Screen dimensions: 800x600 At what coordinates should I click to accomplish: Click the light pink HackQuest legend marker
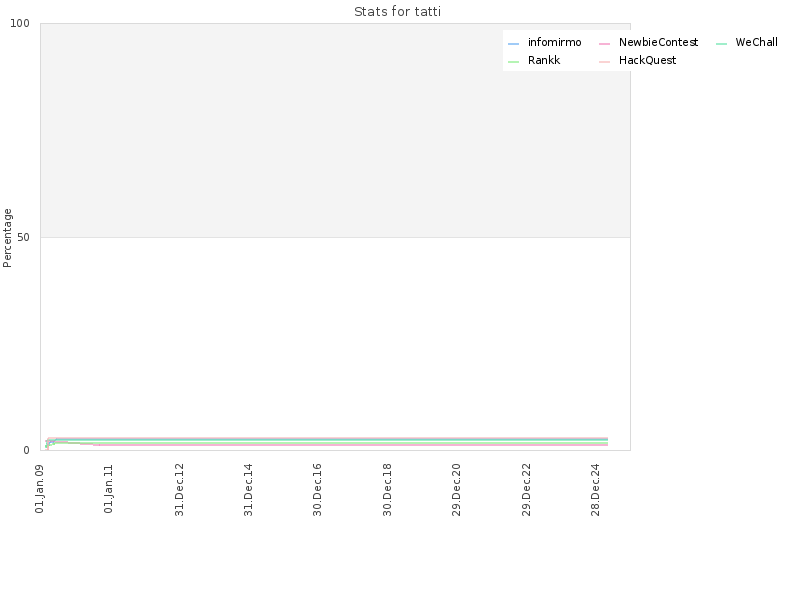(604, 62)
